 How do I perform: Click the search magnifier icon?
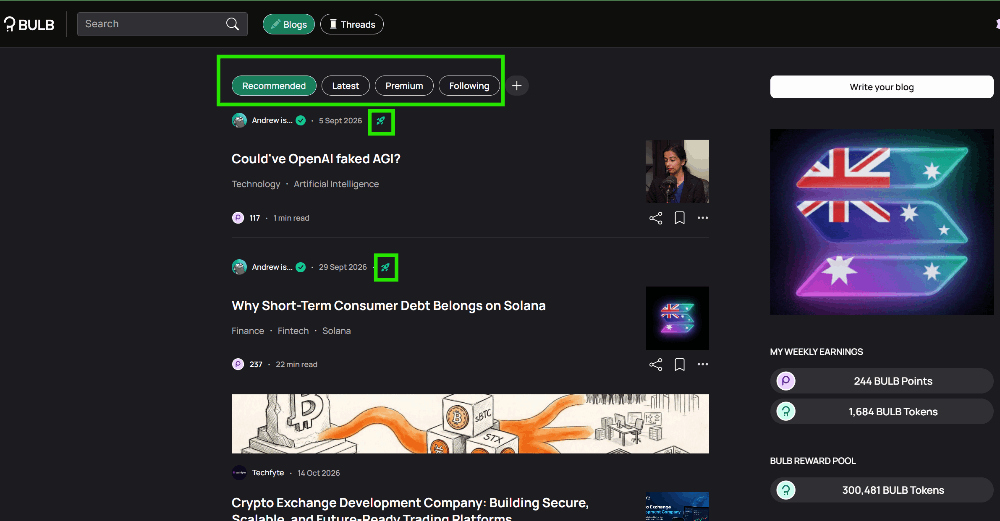click(232, 24)
